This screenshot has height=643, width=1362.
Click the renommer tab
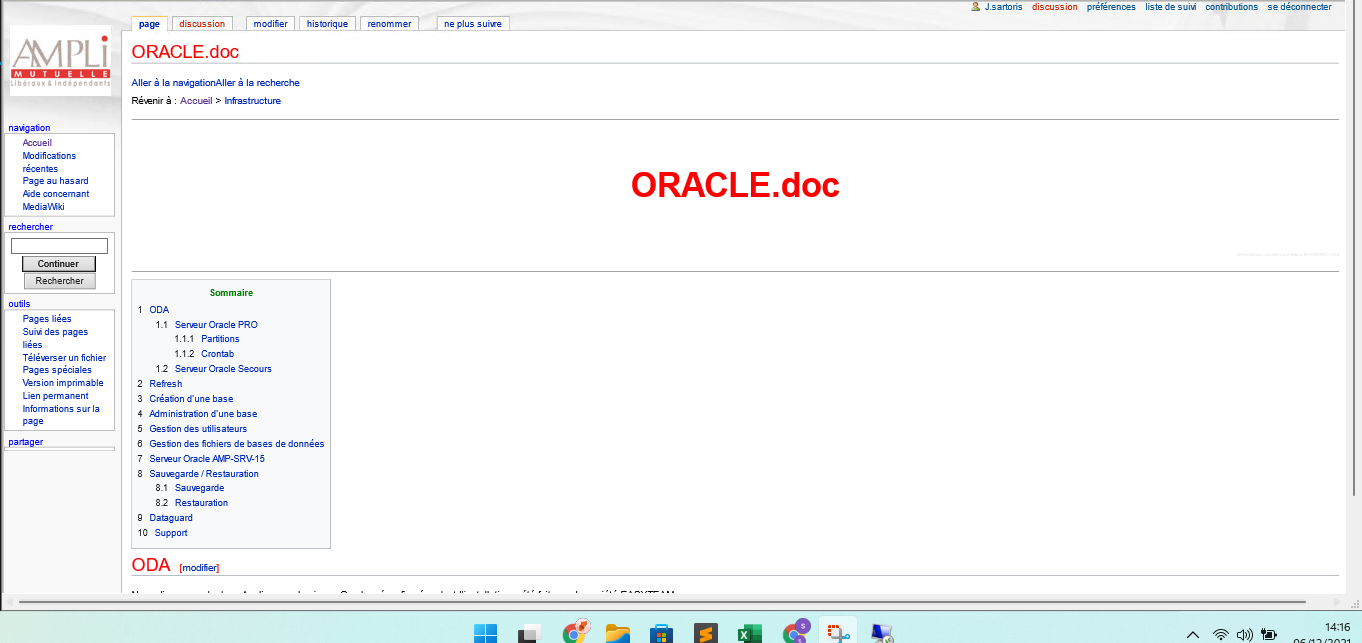pyautogui.click(x=389, y=23)
